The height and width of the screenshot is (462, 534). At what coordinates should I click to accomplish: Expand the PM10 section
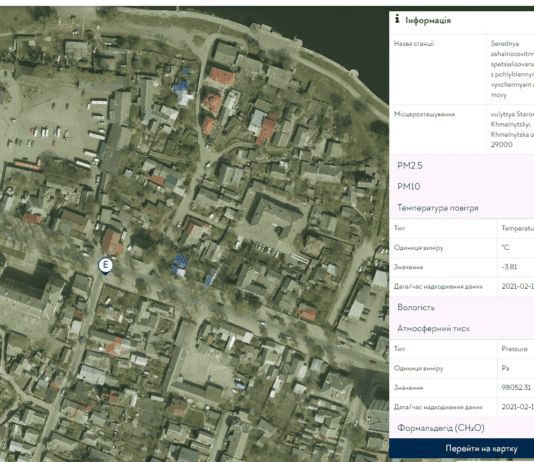[461, 187]
